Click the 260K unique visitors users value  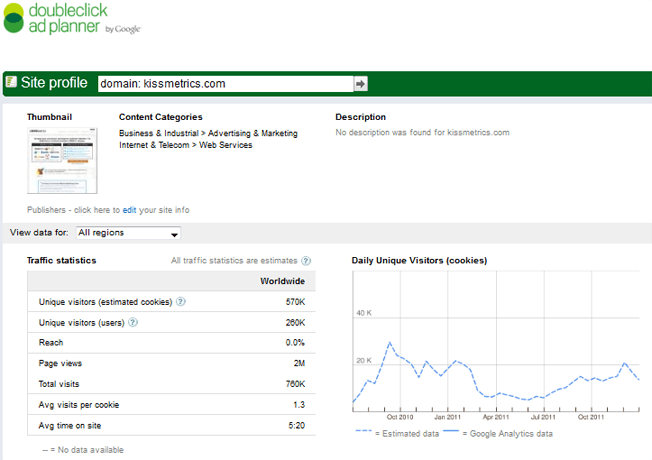(x=295, y=323)
